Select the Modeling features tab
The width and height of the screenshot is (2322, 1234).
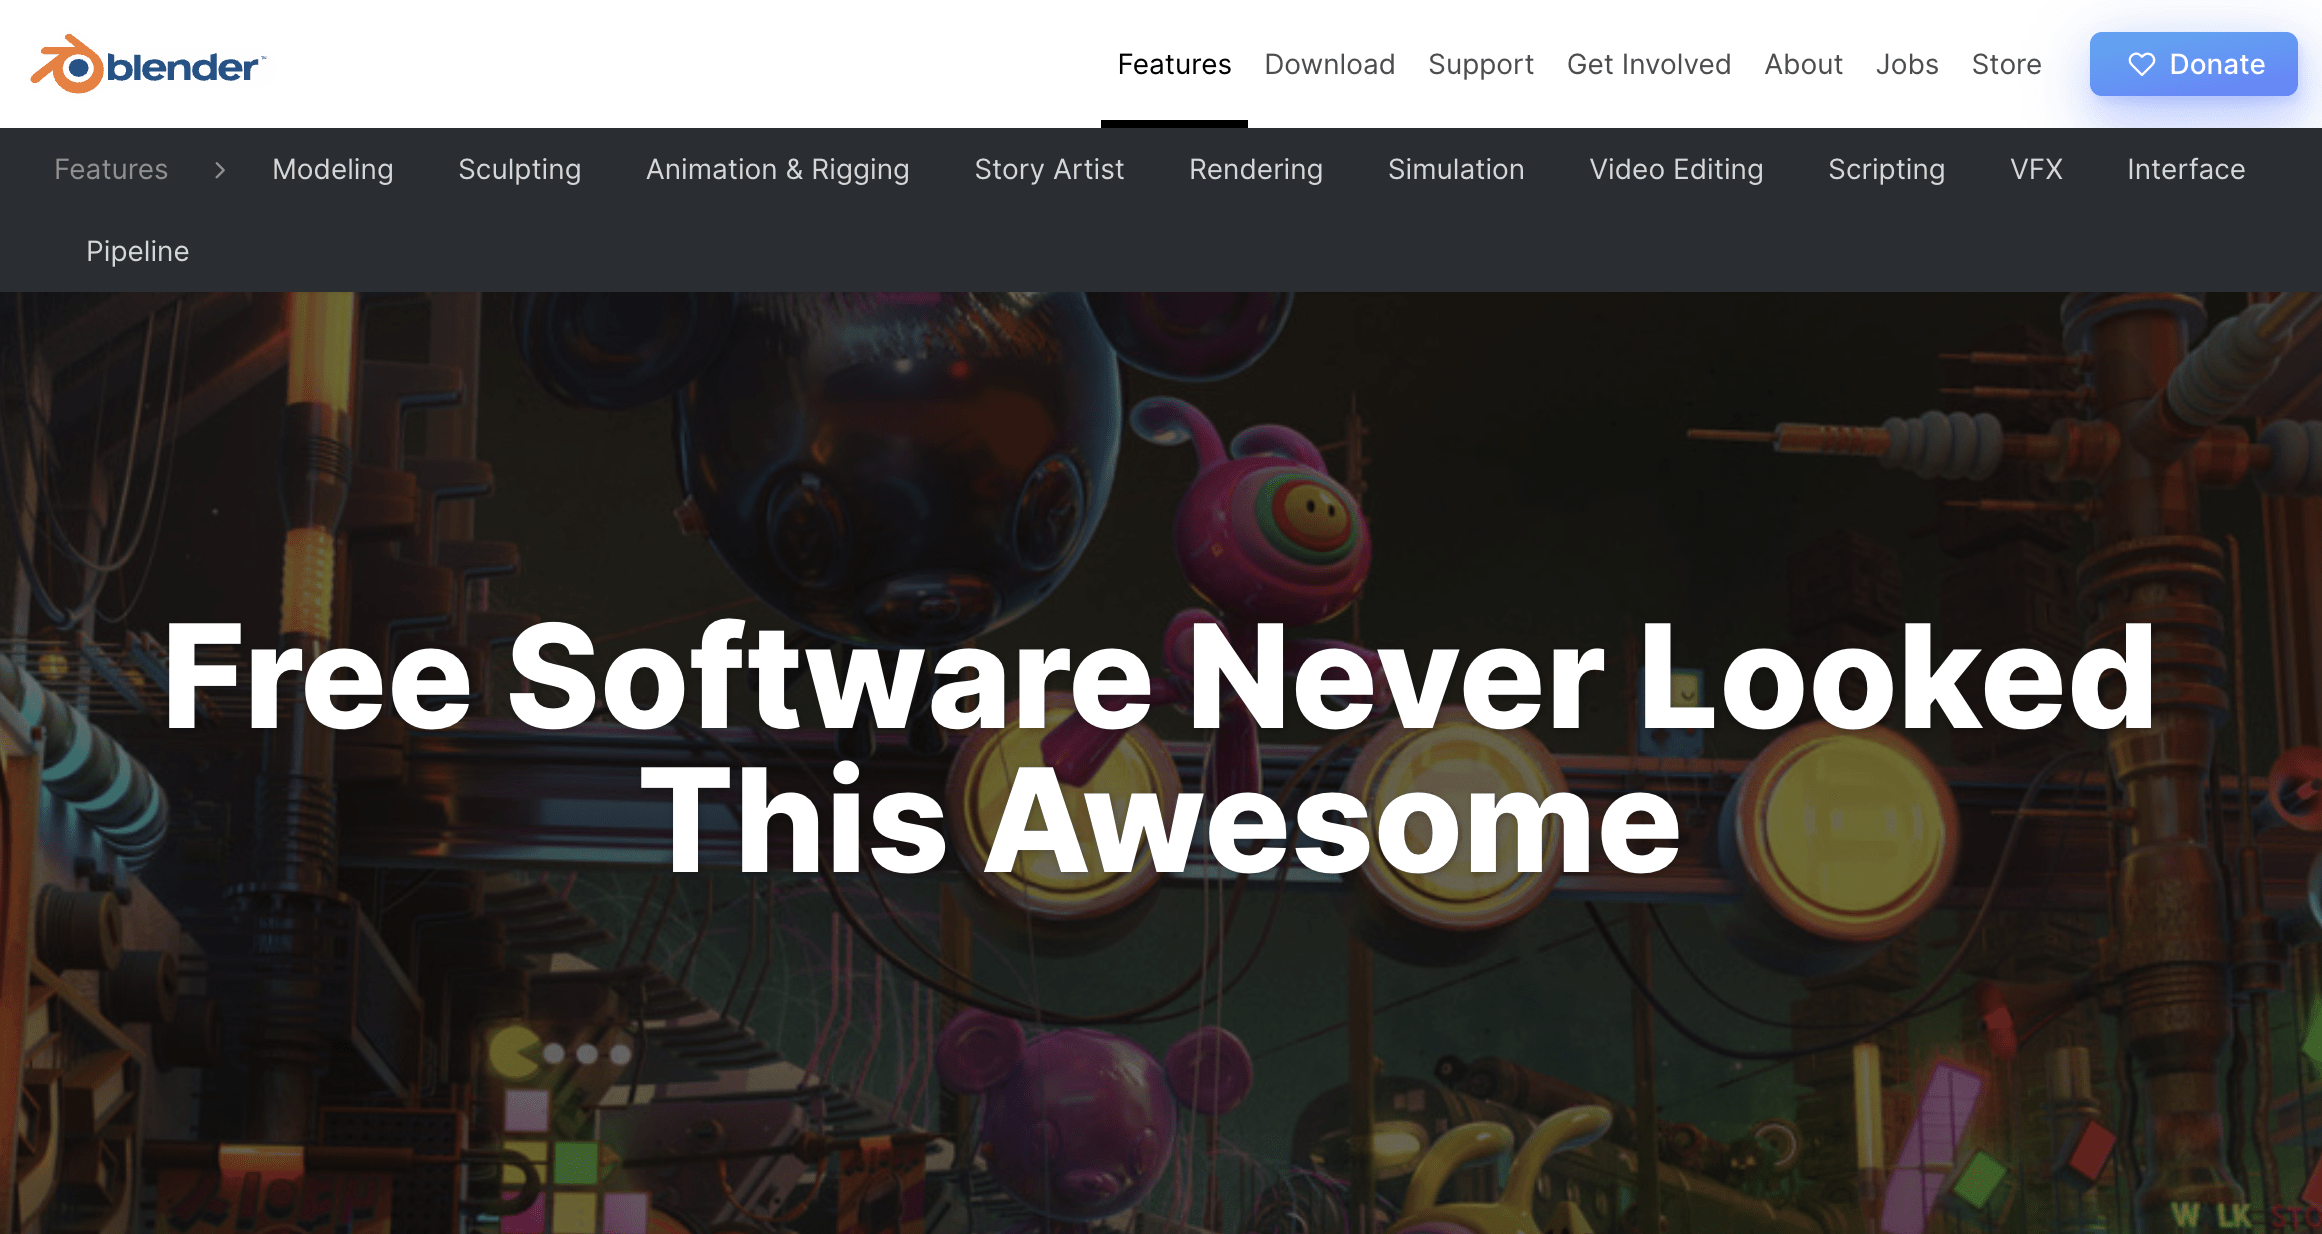[x=333, y=169]
